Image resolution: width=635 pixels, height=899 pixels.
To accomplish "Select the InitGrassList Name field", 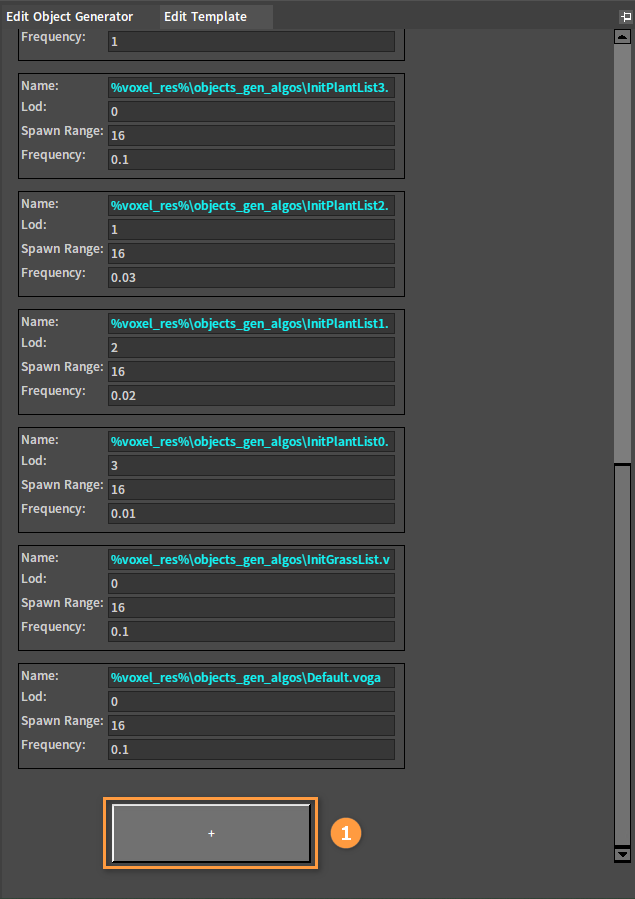I will point(251,560).
